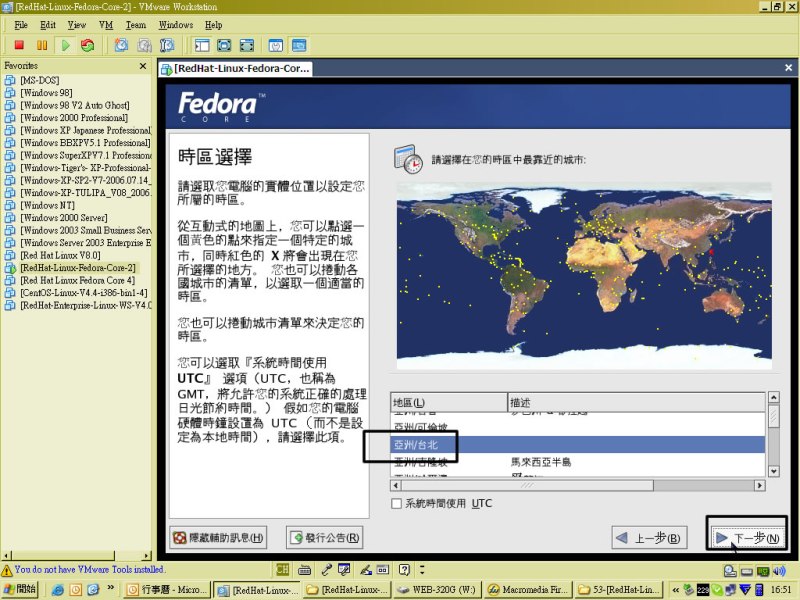Select [Windows NT] in Favorites

tap(47, 205)
